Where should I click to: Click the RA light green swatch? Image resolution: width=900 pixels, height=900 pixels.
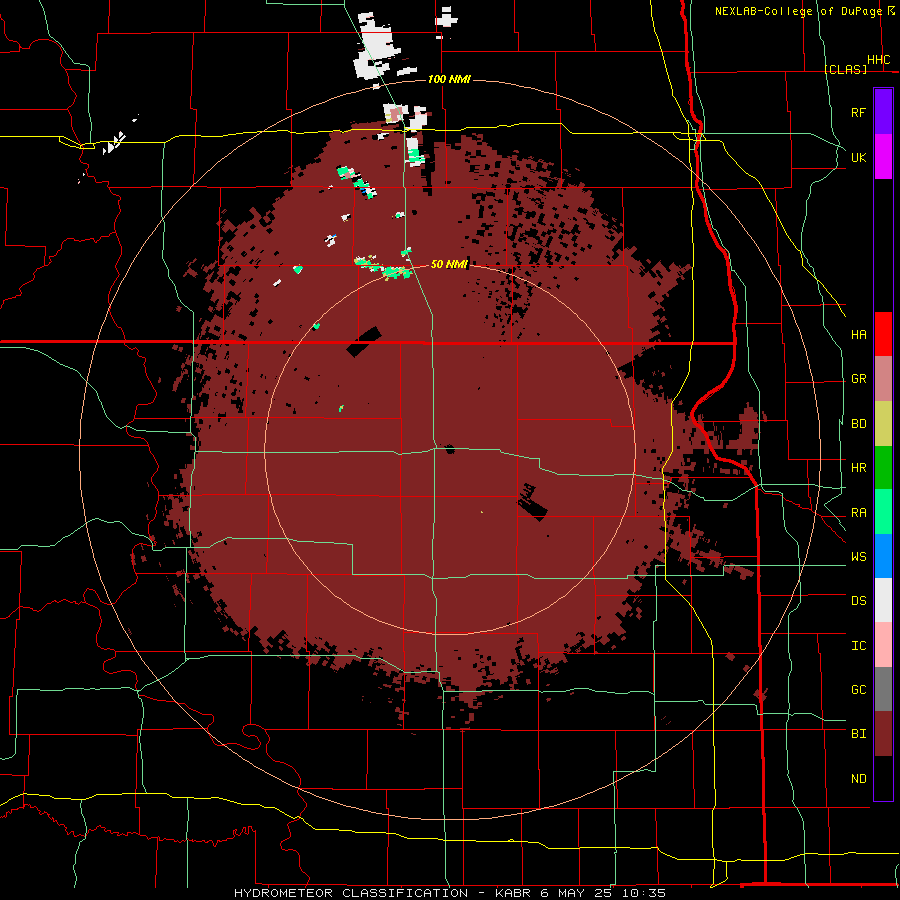pyautogui.click(x=883, y=512)
